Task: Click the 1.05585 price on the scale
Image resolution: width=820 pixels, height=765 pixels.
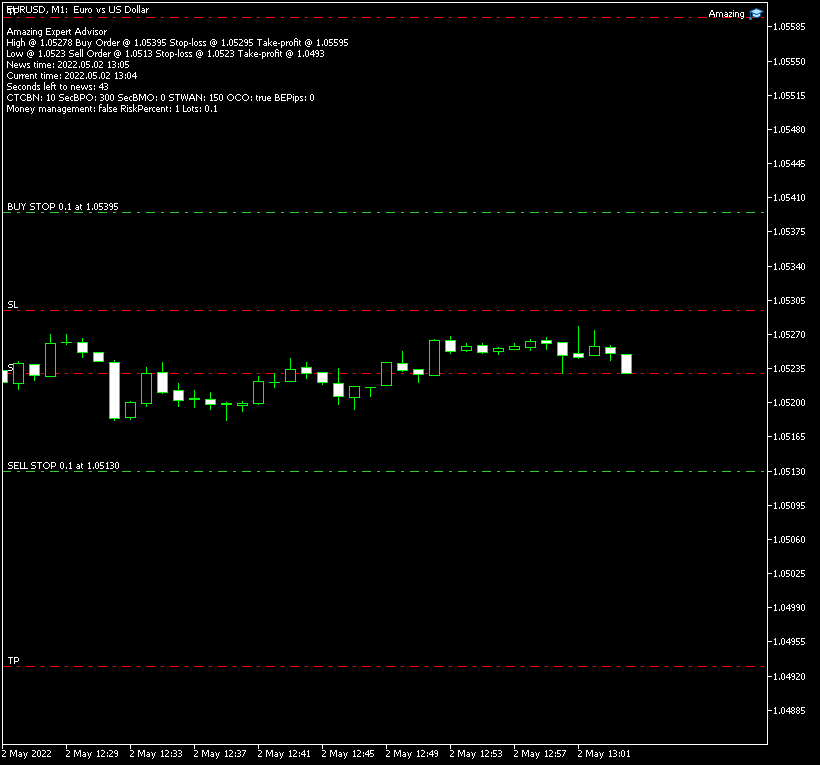Action: click(x=790, y=26)
